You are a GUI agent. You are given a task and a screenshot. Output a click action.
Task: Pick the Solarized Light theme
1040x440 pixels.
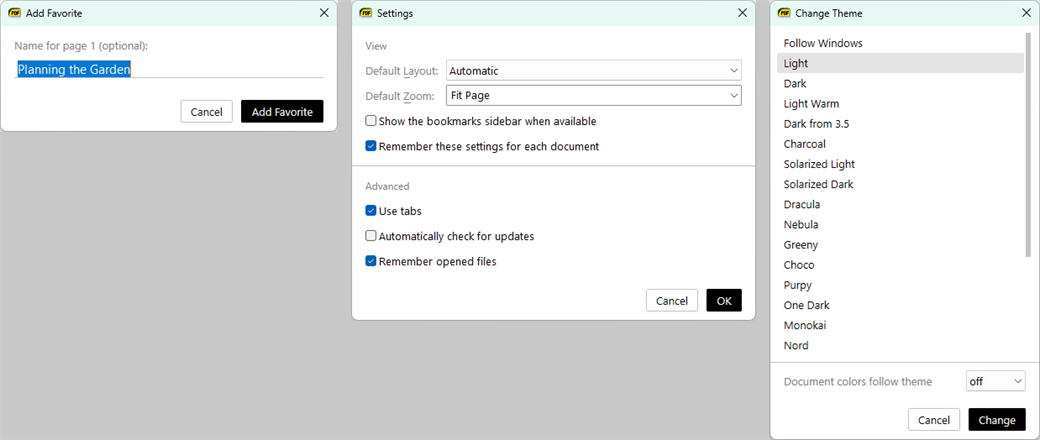900,164
